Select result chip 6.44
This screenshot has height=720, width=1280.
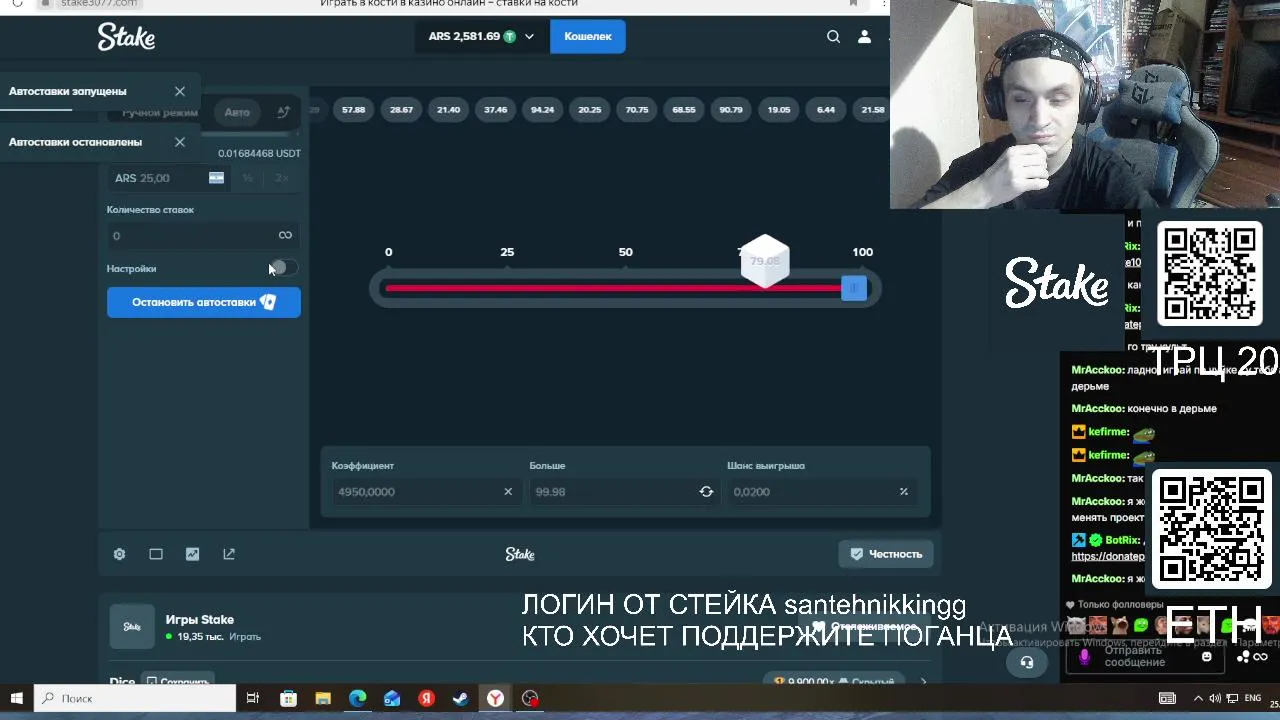click(825, 109)
